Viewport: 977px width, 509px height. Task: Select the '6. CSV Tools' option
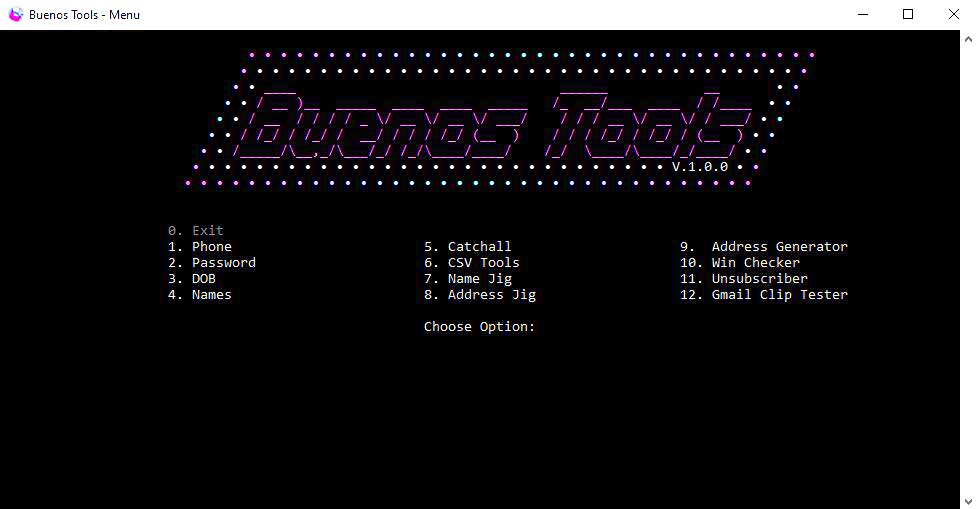(x=472, y=263)
